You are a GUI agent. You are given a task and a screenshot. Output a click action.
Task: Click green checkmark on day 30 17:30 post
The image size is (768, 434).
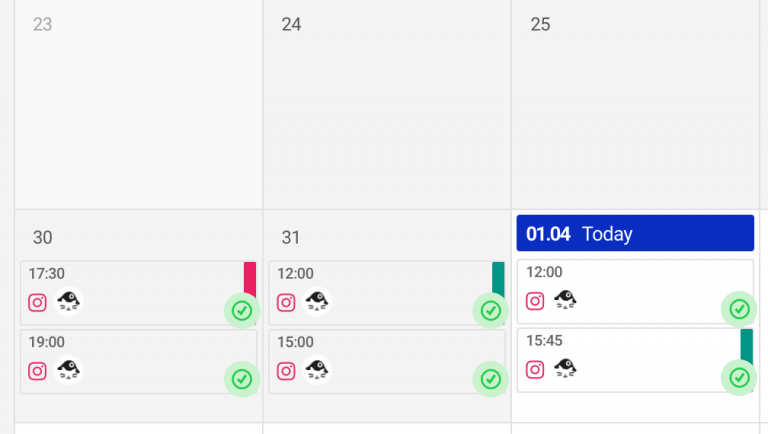(241, 311)
